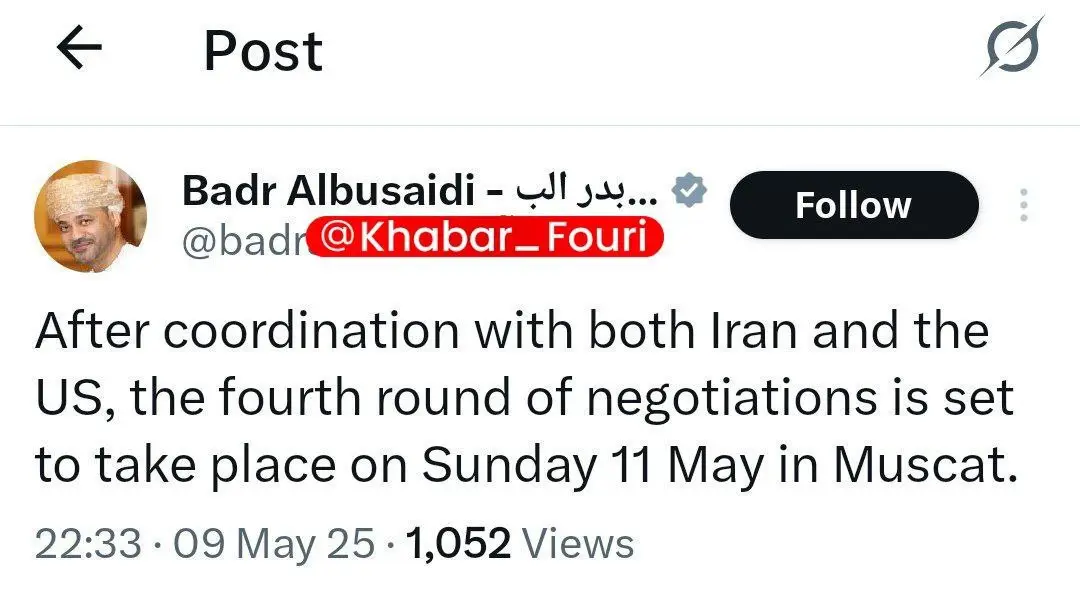Go back using the left arrow
1080x601 pixels.
click(80, 50)
